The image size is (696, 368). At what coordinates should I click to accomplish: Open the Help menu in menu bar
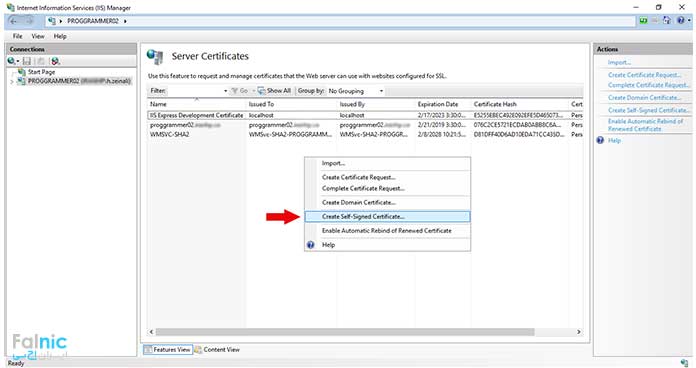pos(60,36)
